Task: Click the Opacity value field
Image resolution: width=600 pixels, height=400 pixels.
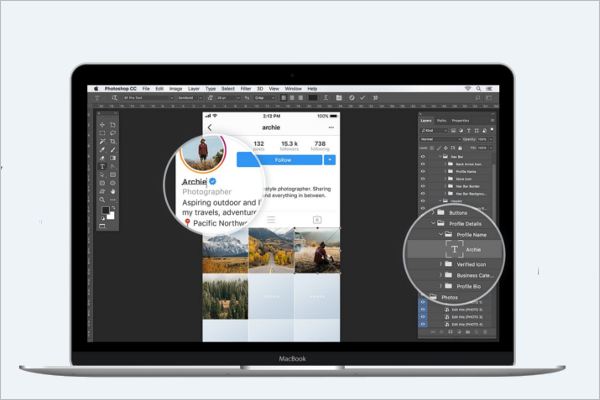Action: click(482, 139)
